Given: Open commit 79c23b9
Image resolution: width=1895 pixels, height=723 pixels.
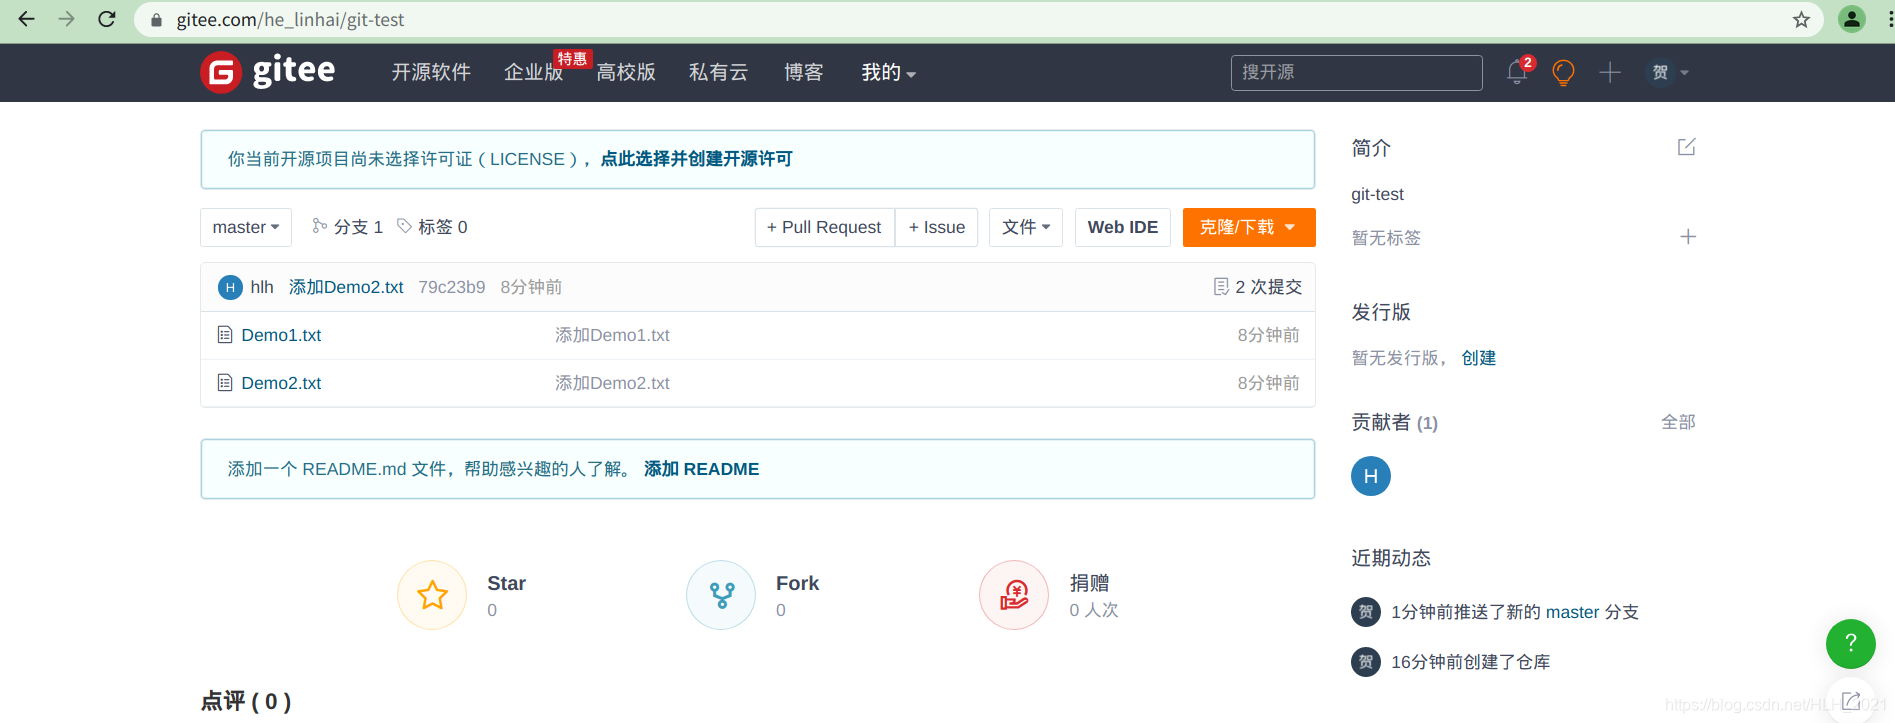Looking at the screenshot, I should click(x=451, y=287).
